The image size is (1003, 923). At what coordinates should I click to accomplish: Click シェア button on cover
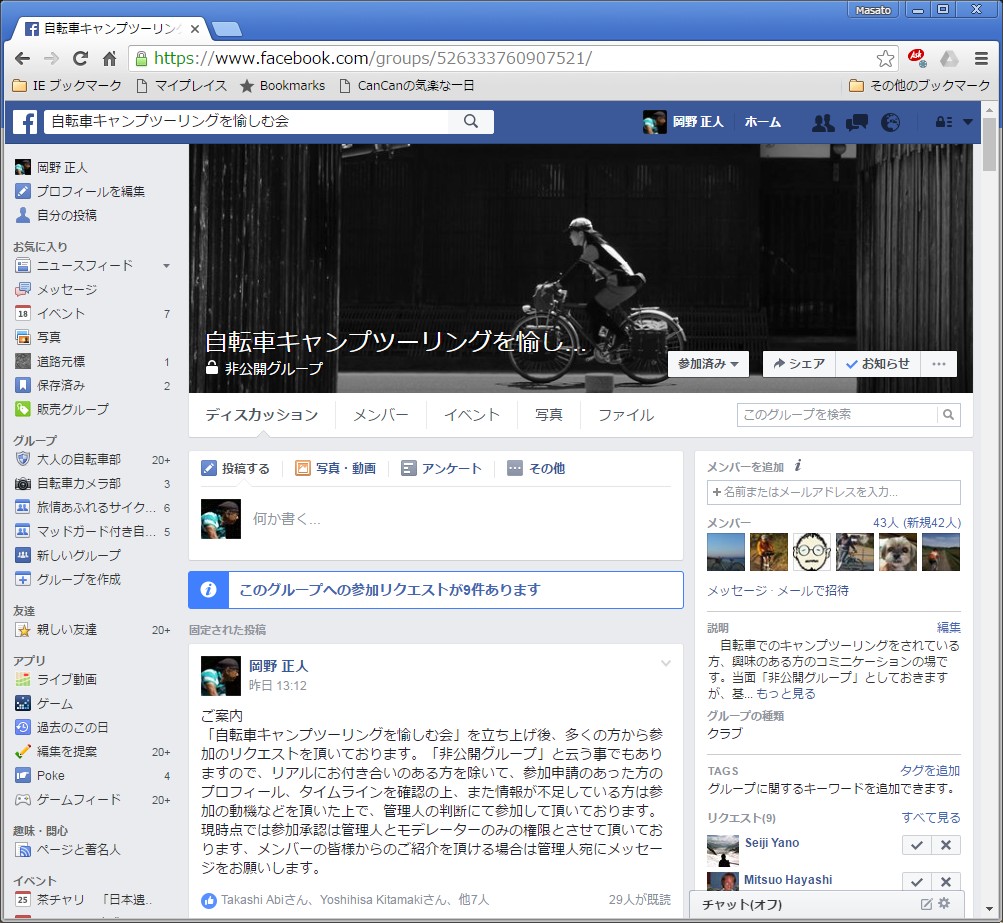click(x=799, y=364)
